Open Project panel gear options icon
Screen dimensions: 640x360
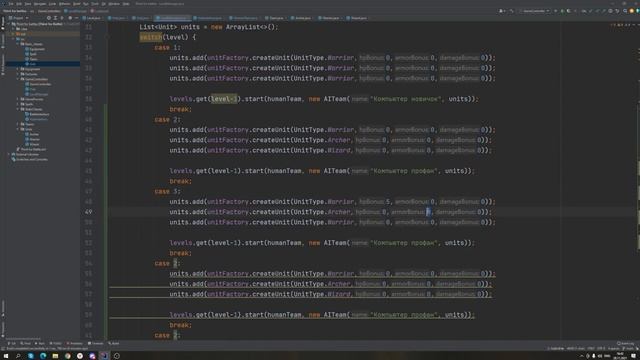pos(70,18)
